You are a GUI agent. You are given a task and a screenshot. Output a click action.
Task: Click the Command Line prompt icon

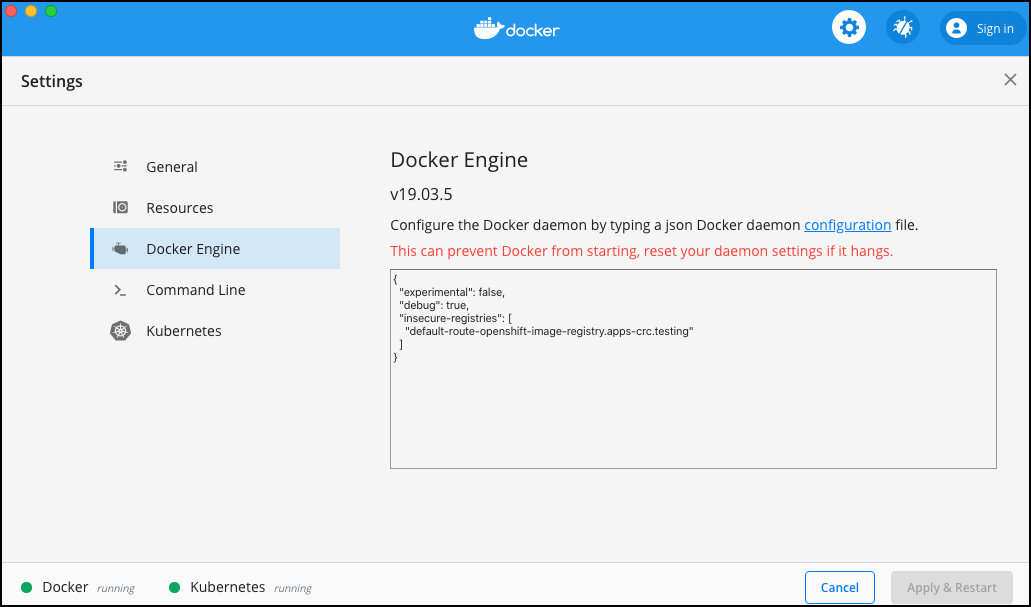[120, 290]
